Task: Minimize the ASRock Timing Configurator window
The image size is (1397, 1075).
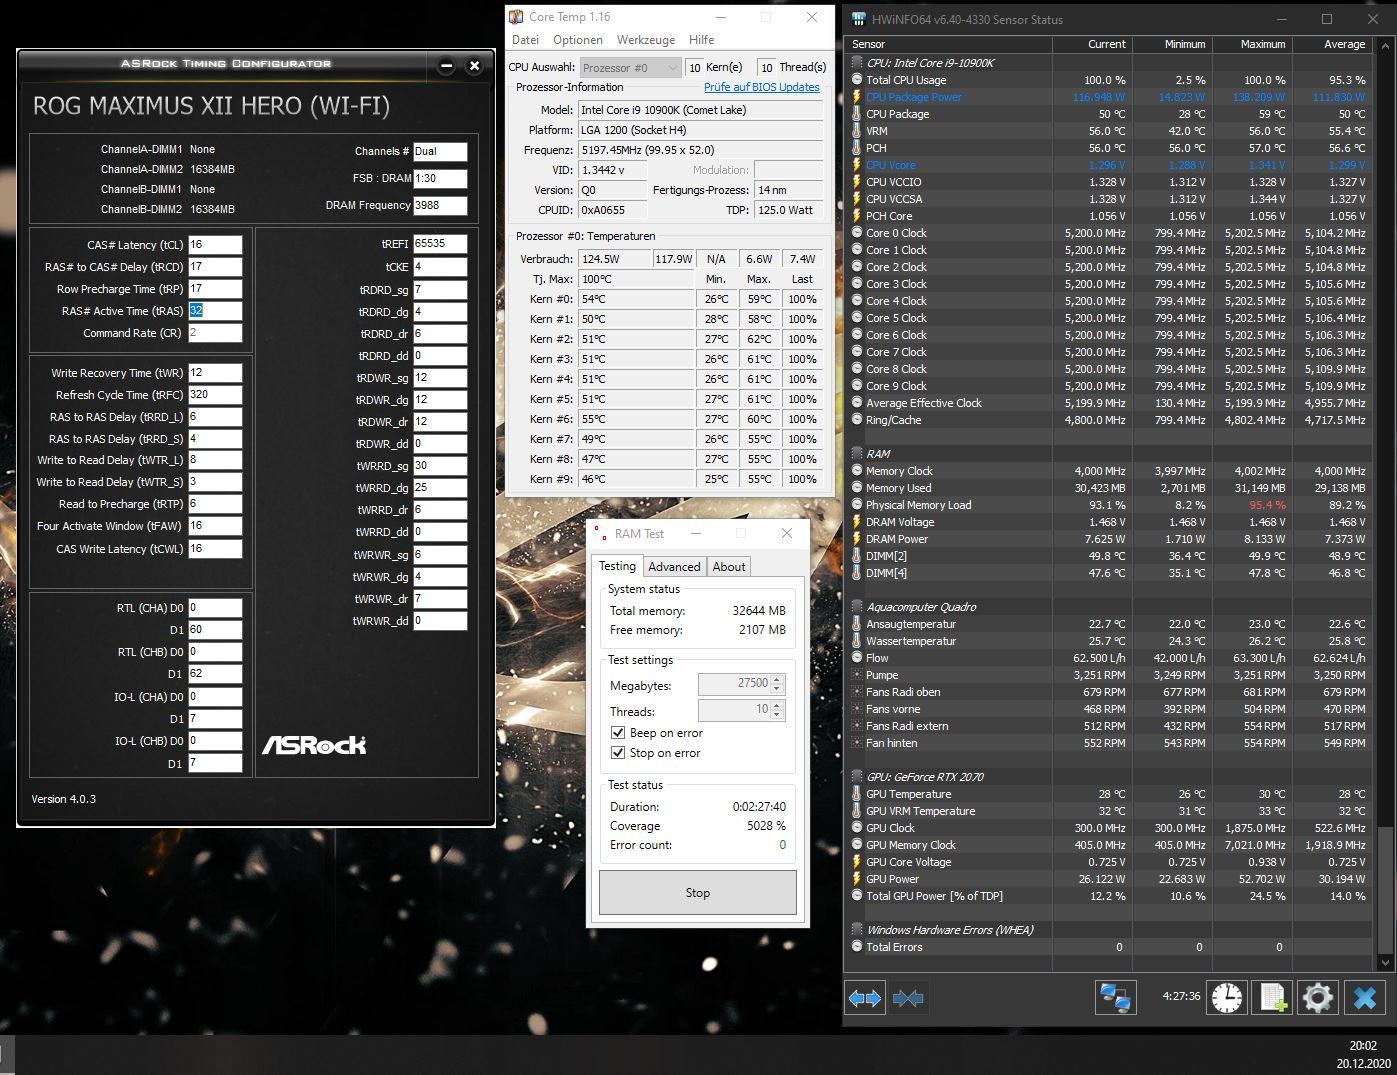Action: point(446,66)
